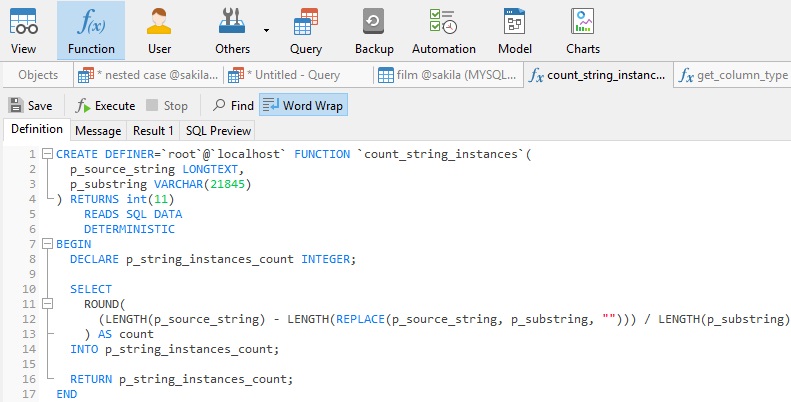The width and height of the screenshot is (791, 402).
Task: Switch to the nested case @sakila tab
Action: 148,75
